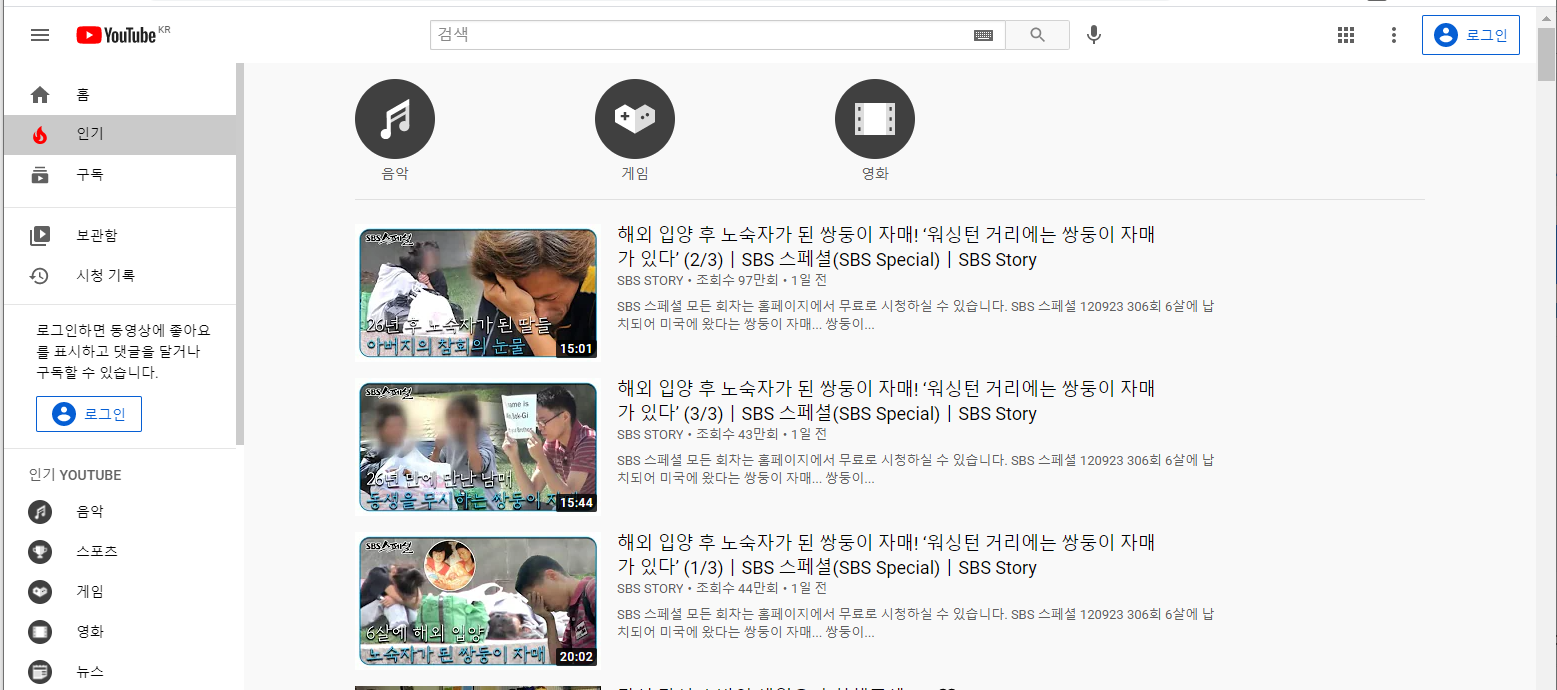Click the 20:02 duration badge
Image resolution: width=1557 pixels, height=690 pixels.
click(x=576, y=657)
